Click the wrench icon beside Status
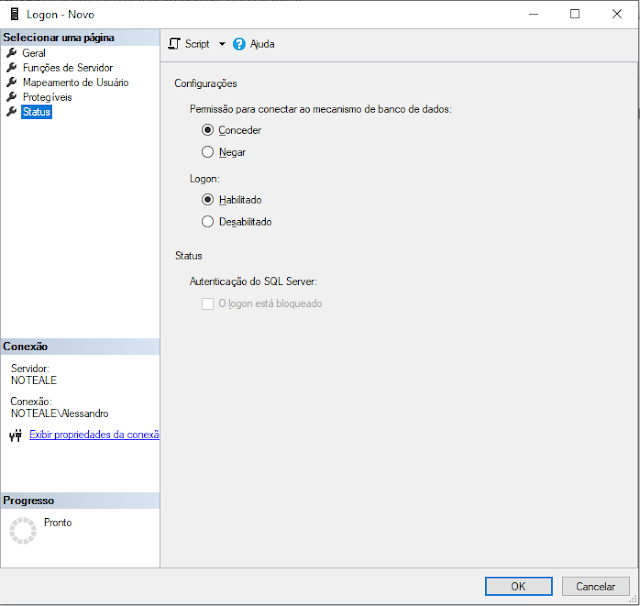Viewport: 640px width, 606px height. tap(12, 111)
